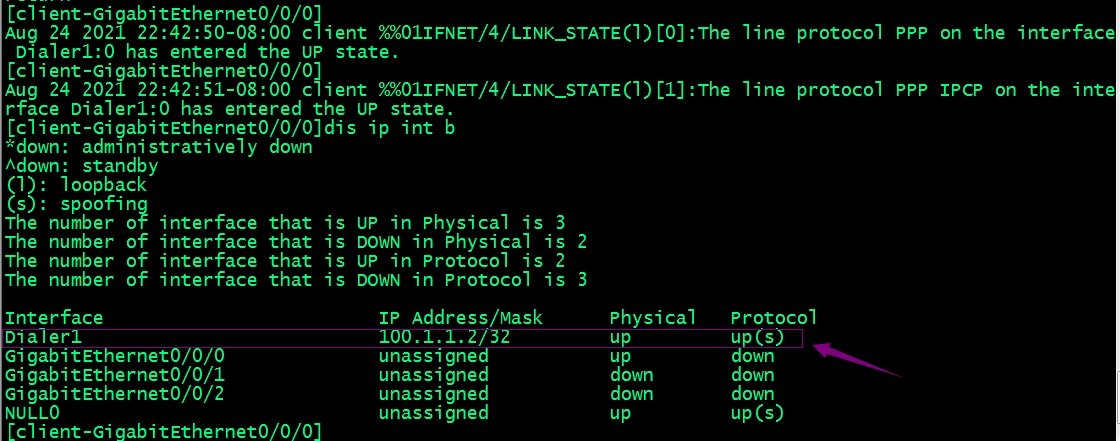Click the GigabitEthernet0/0/2 interface entry
The height and width of the screenshot is (441, 1120).
coord(114,394)
